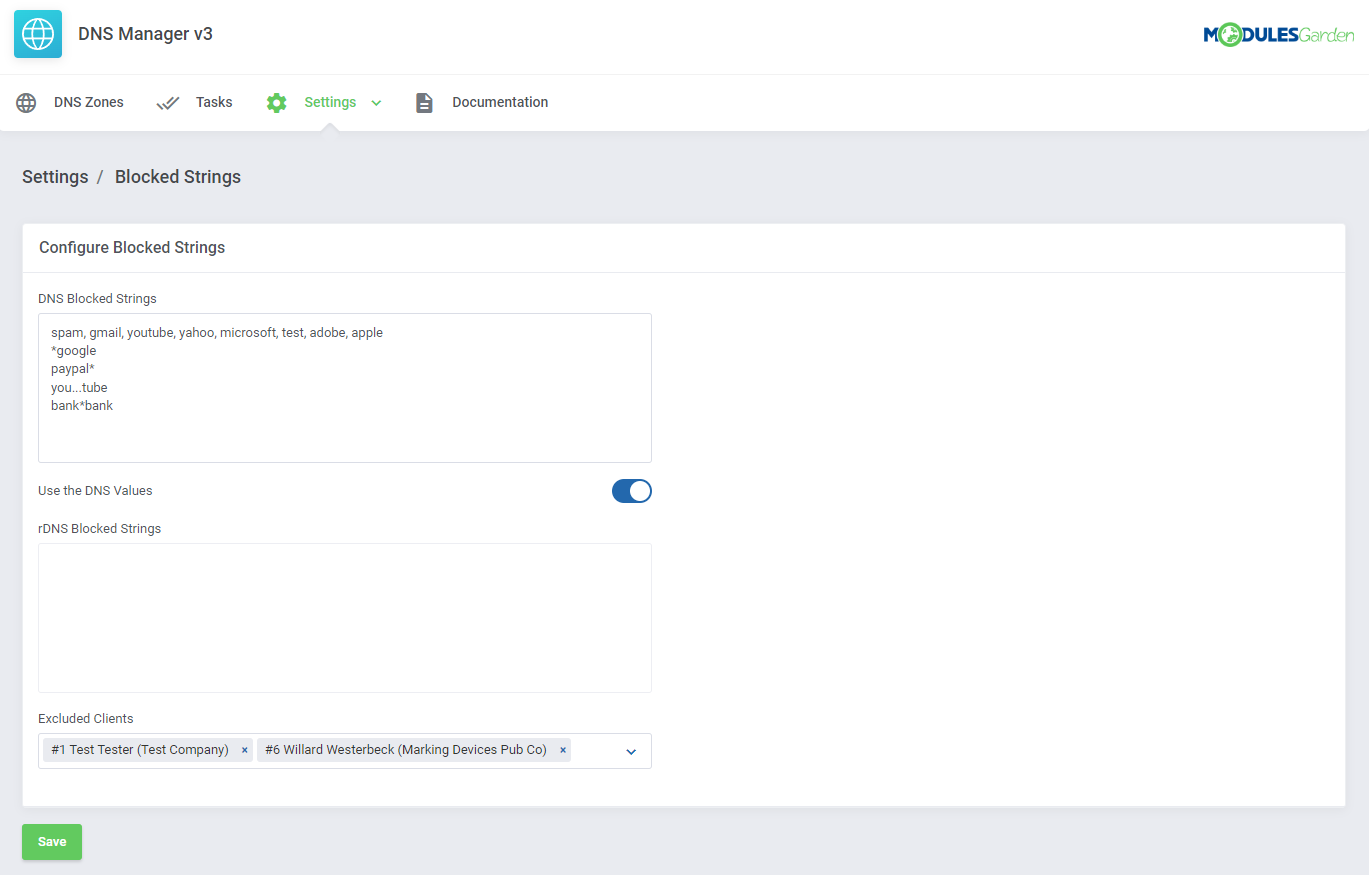Image resolution: width=1369 pixels, height=875 pixels.
Task: Open Documentation via the document icon
Action: tap(424, 102)
